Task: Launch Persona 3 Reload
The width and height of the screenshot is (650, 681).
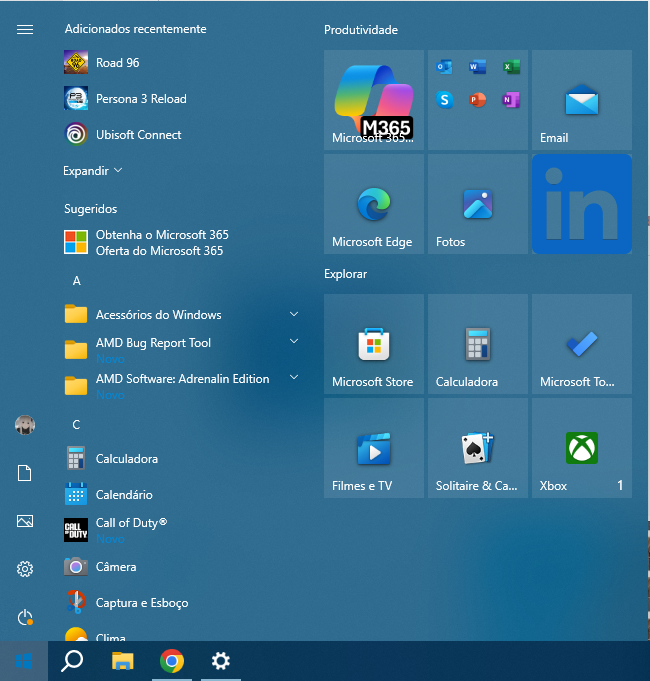Action: (182, 99)
